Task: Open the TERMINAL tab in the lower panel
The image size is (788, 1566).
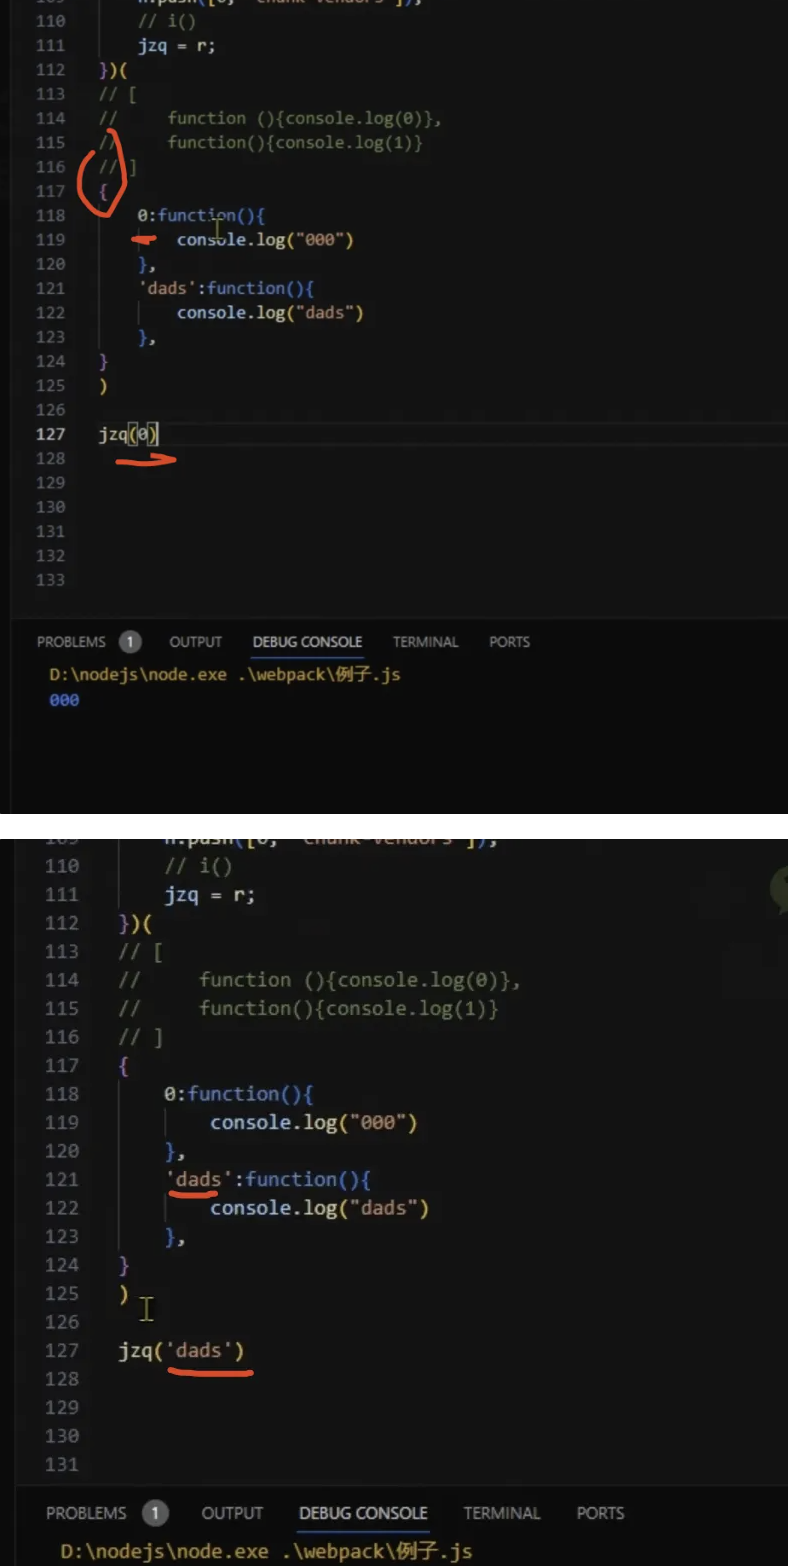Action: tap(502, 1513)
